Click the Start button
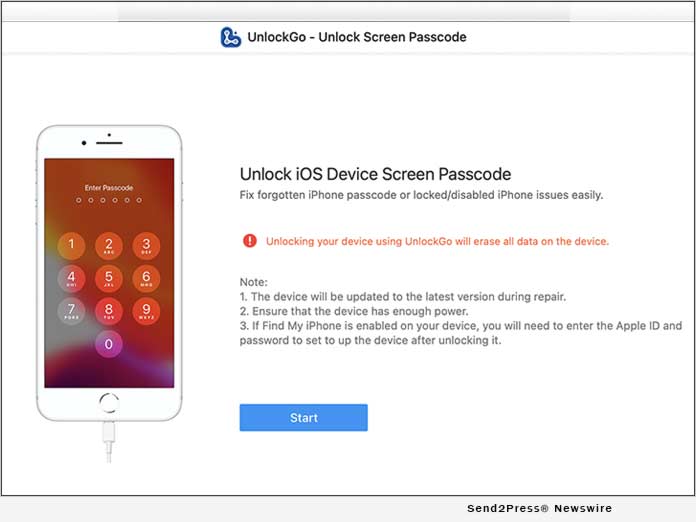 pyautogui.click(x=304, y=417)
